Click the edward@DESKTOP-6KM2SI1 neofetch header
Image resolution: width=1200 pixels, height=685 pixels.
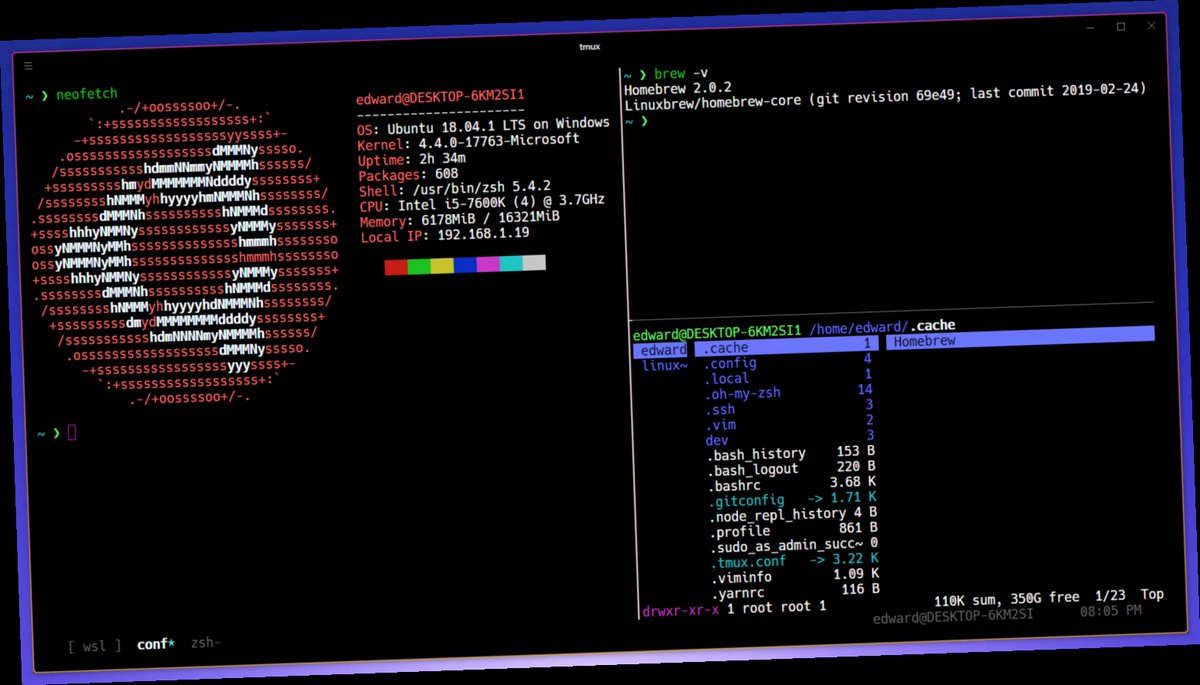coord(440,97)
